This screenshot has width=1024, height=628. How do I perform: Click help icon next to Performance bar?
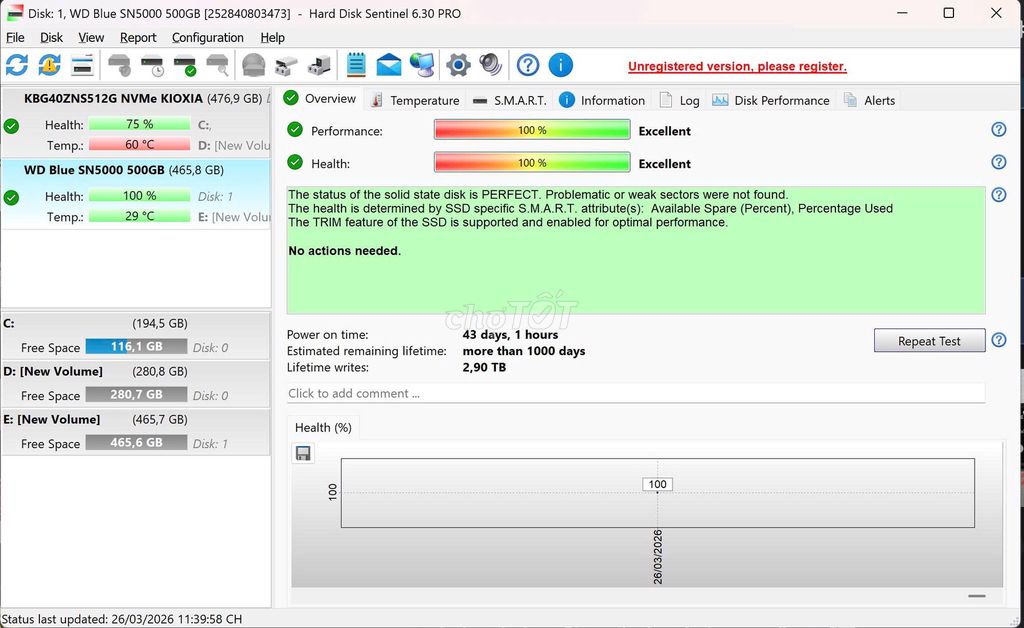click(998, 130)
